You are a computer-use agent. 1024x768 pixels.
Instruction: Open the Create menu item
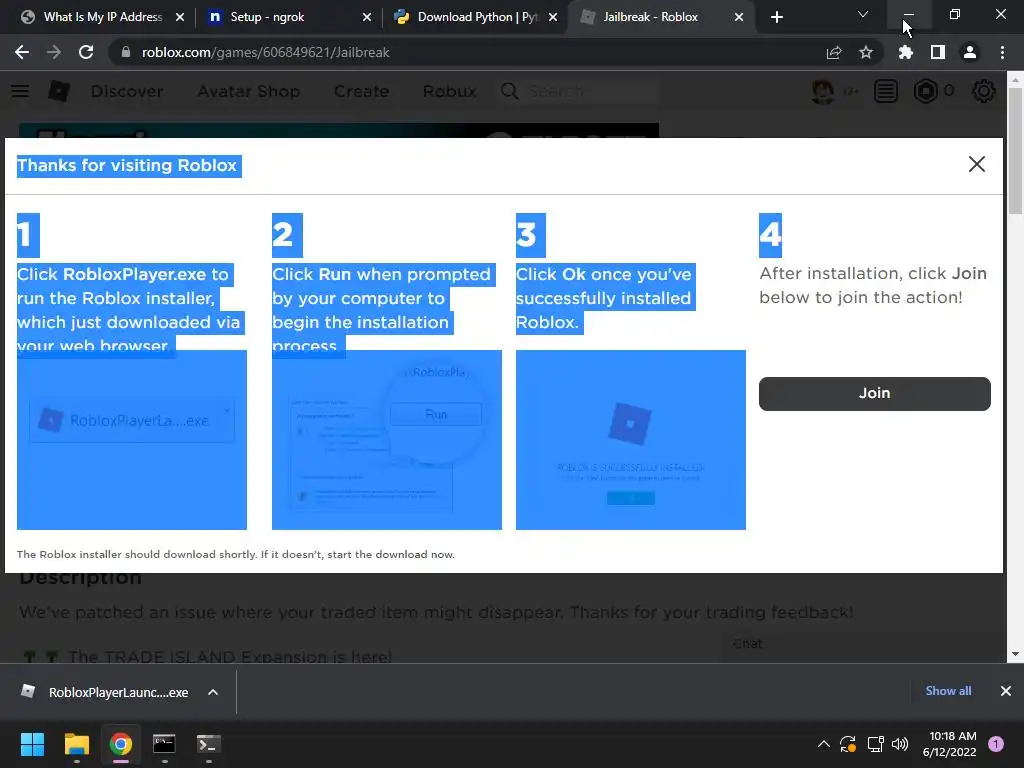(361, 91)
